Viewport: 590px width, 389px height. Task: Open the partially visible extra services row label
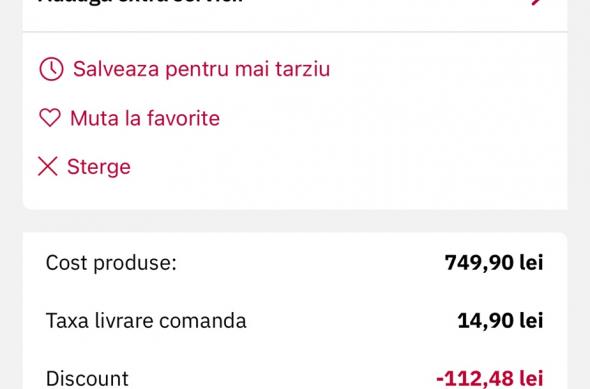140,1
